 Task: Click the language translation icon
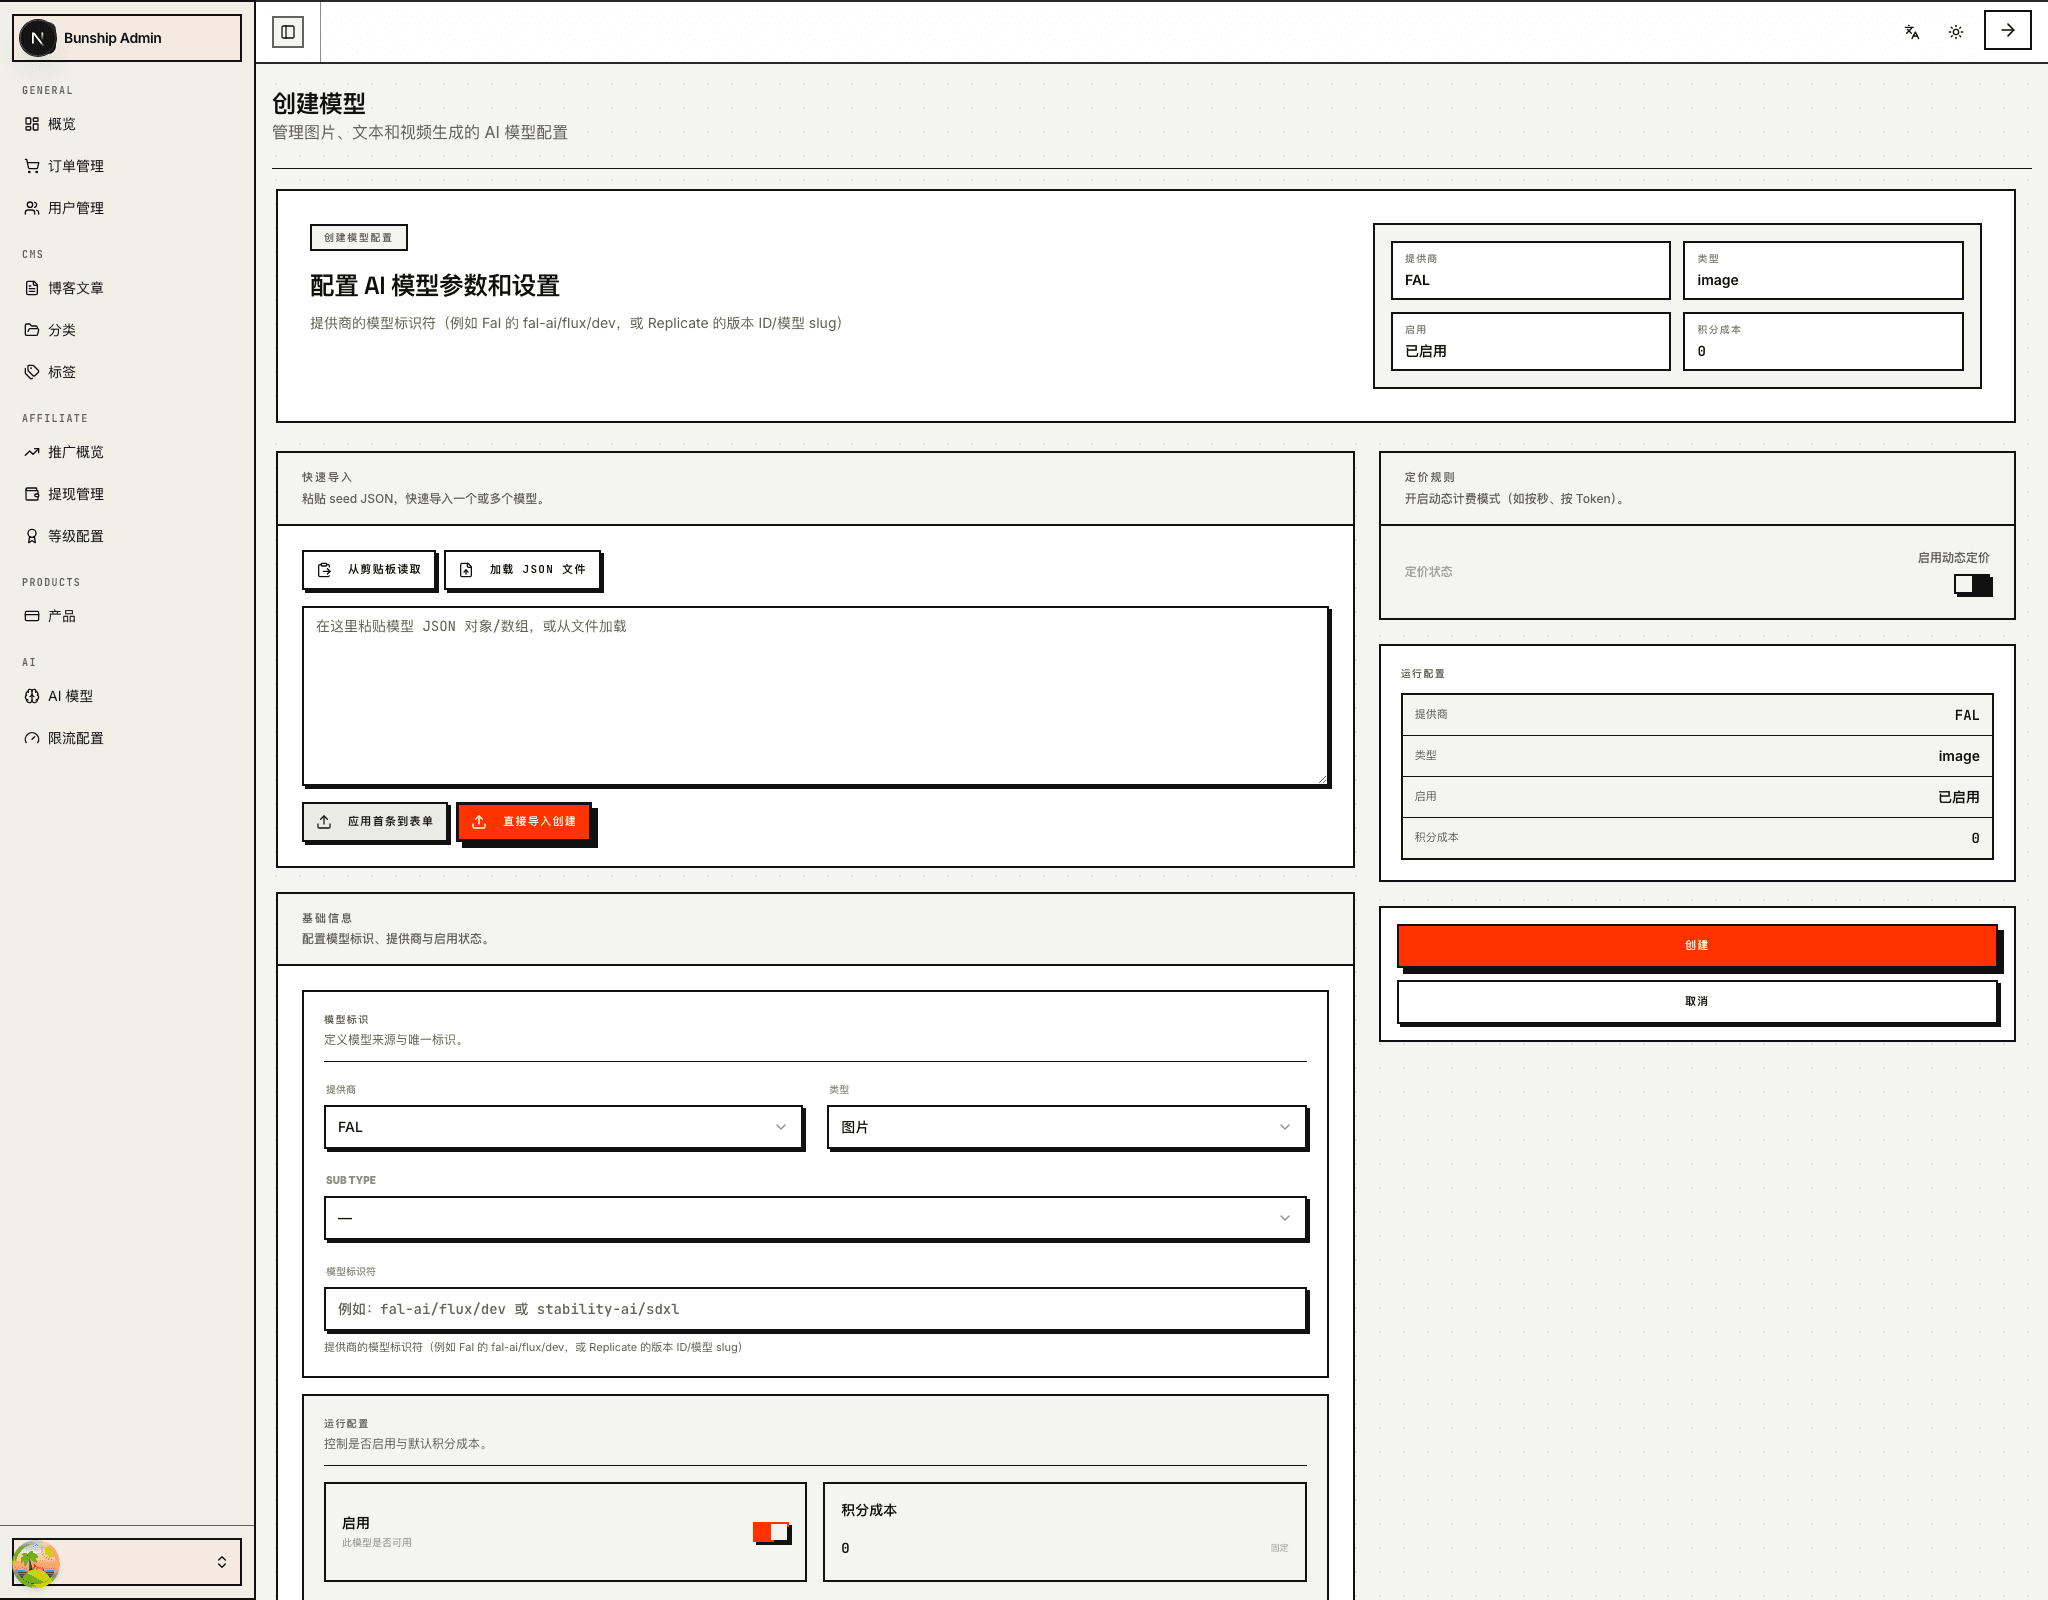[1911, 32]
